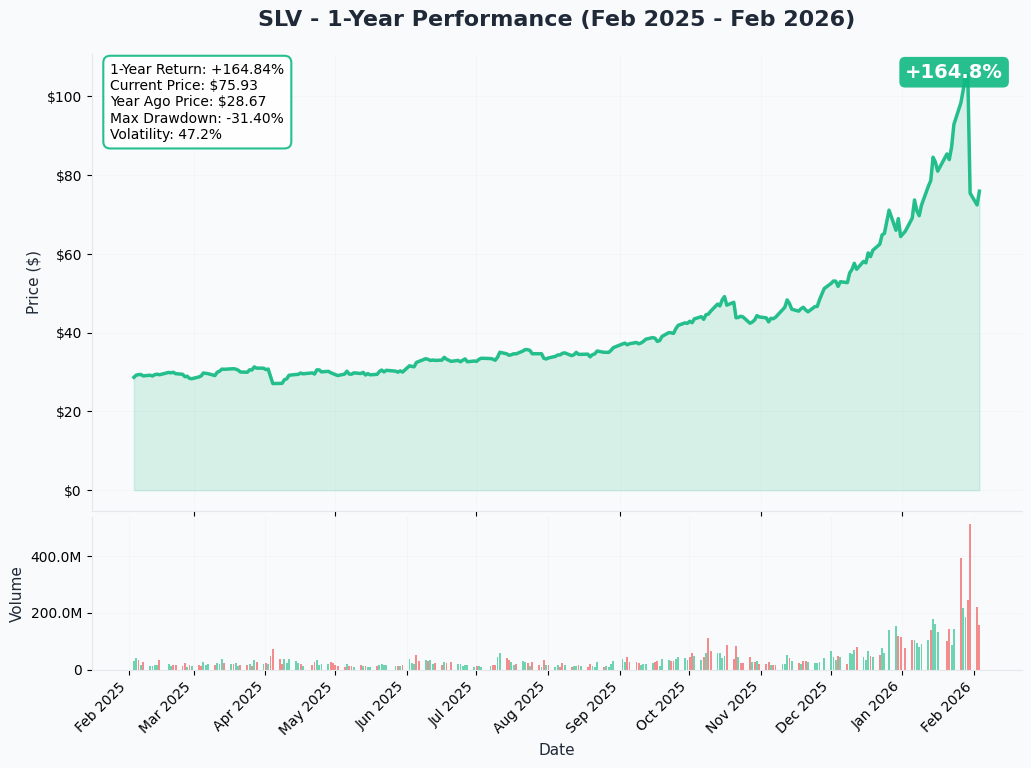Select the 1-Year Return: +164.84% line
This screenshot has height=768, width=1031.
[197, 69]
